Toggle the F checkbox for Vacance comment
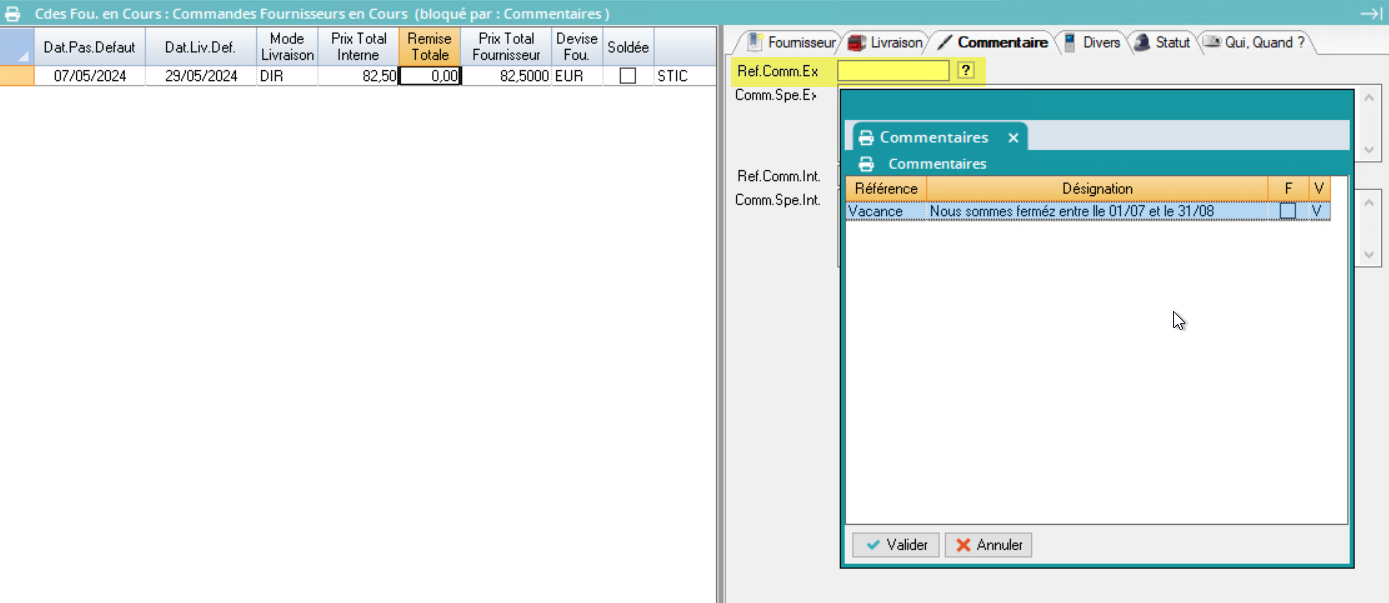 pos(1288,211)
